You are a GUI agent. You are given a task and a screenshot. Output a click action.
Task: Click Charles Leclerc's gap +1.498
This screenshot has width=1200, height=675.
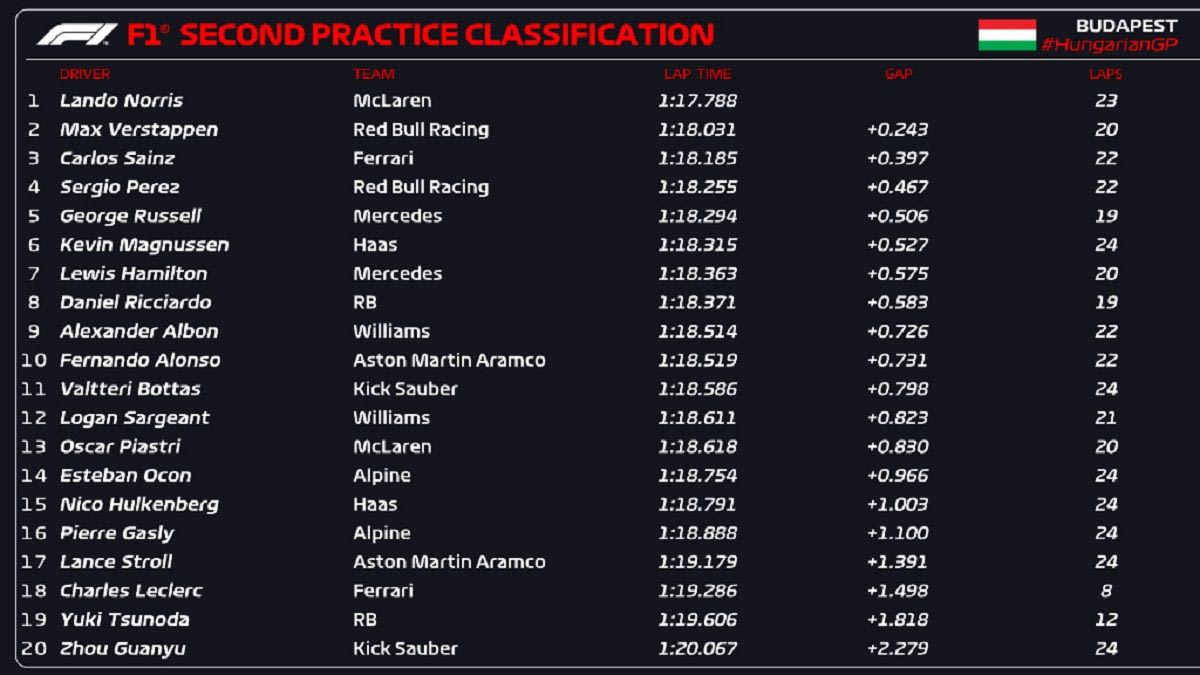coord(898,591)
